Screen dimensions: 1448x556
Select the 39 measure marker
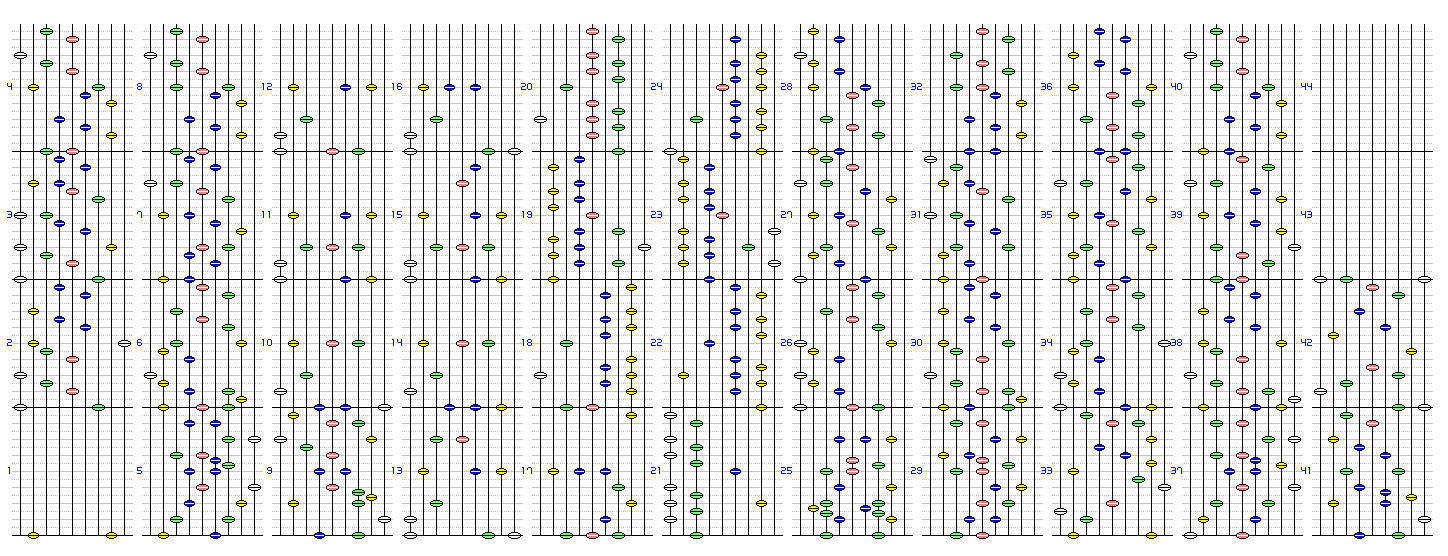[1176, 215]
